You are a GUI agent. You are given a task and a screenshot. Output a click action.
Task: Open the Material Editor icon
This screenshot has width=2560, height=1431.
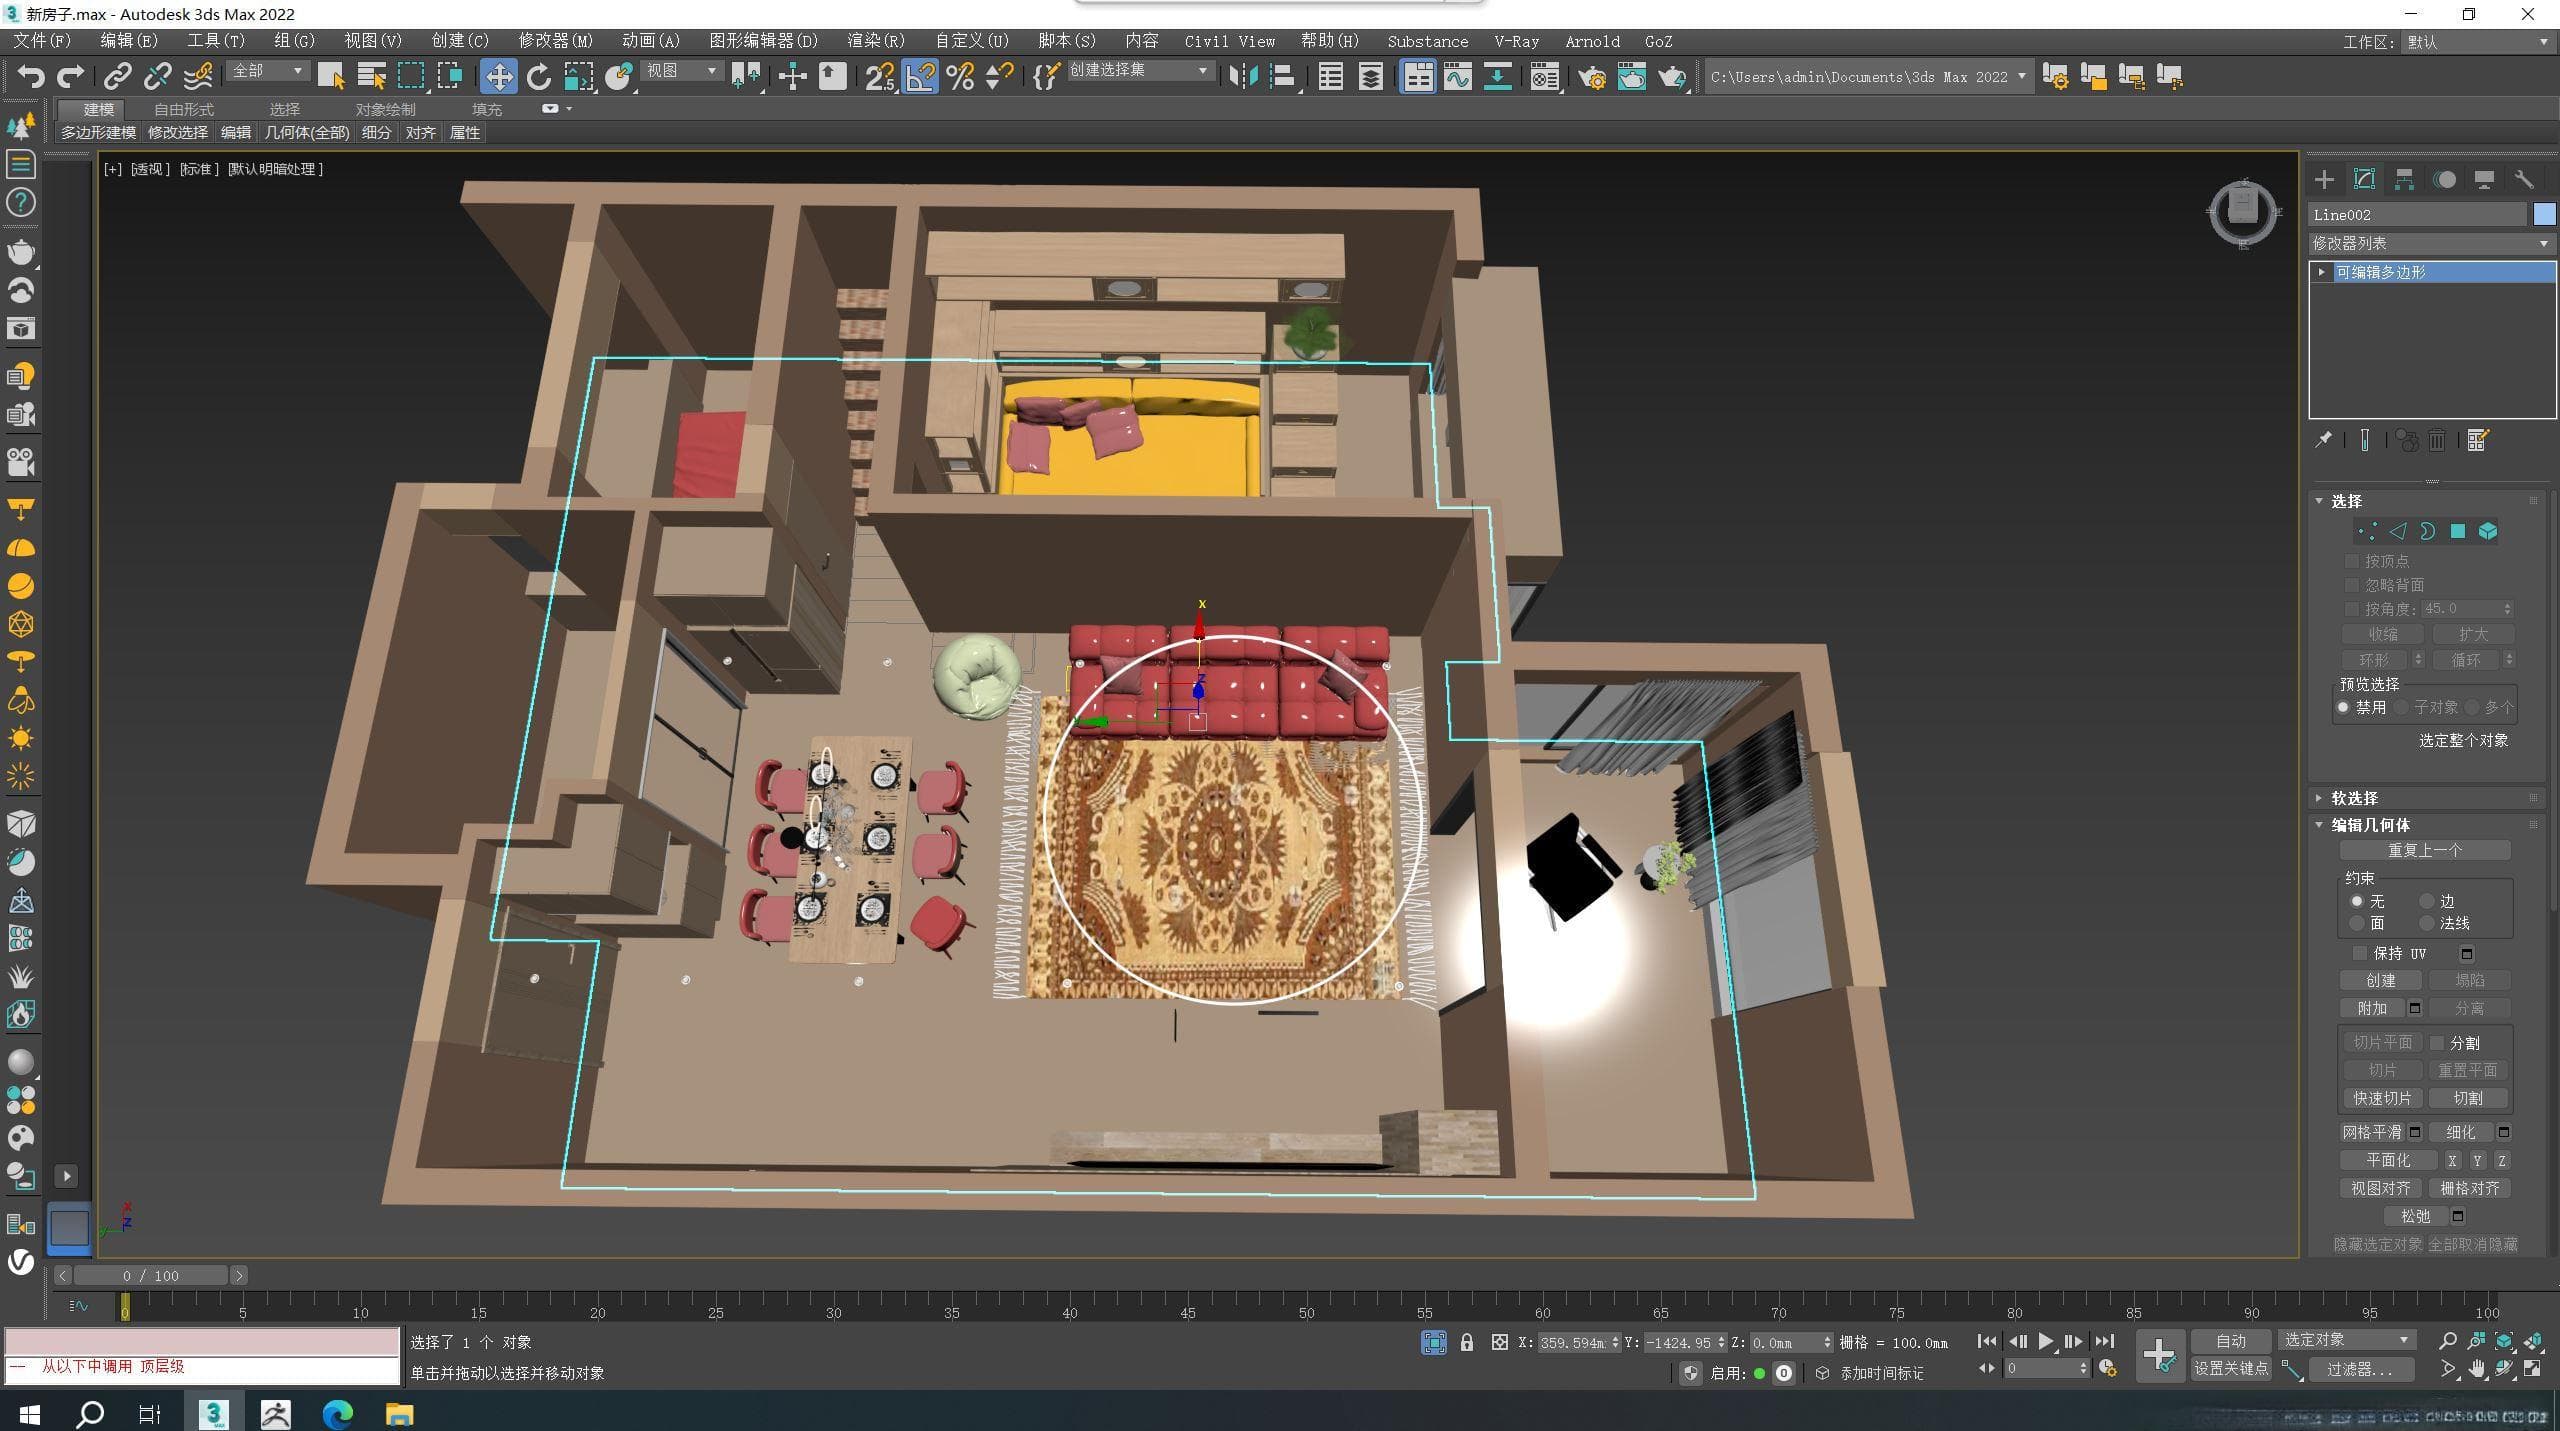[x=1545, y=76]
